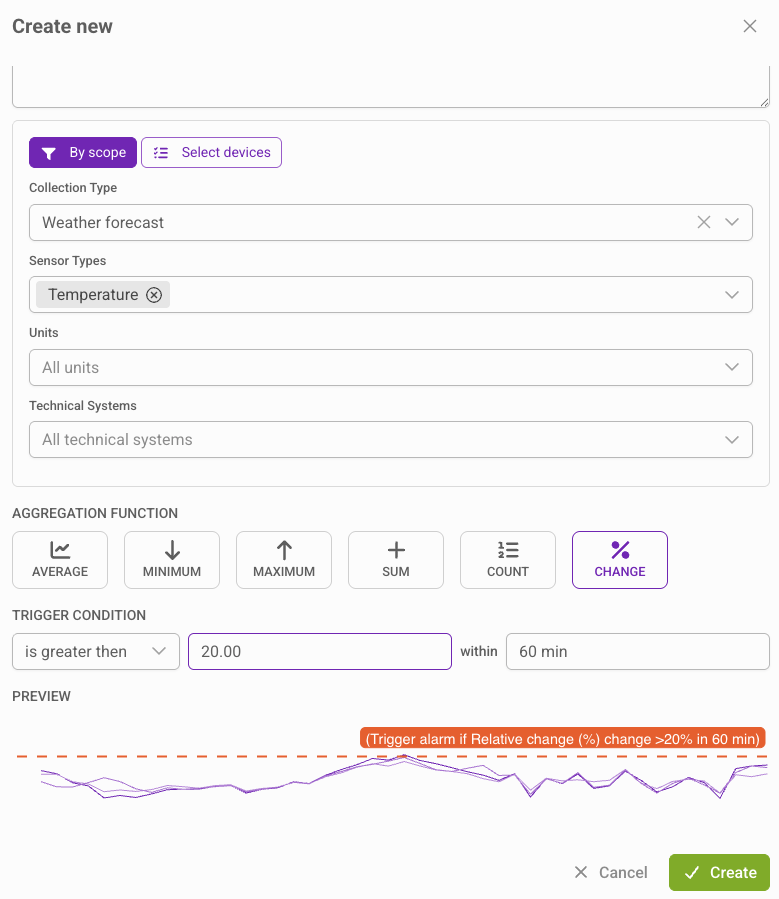Clear the Weather forecast collection type
This screenshot has height=899, width=779.
tap(703, 222)
